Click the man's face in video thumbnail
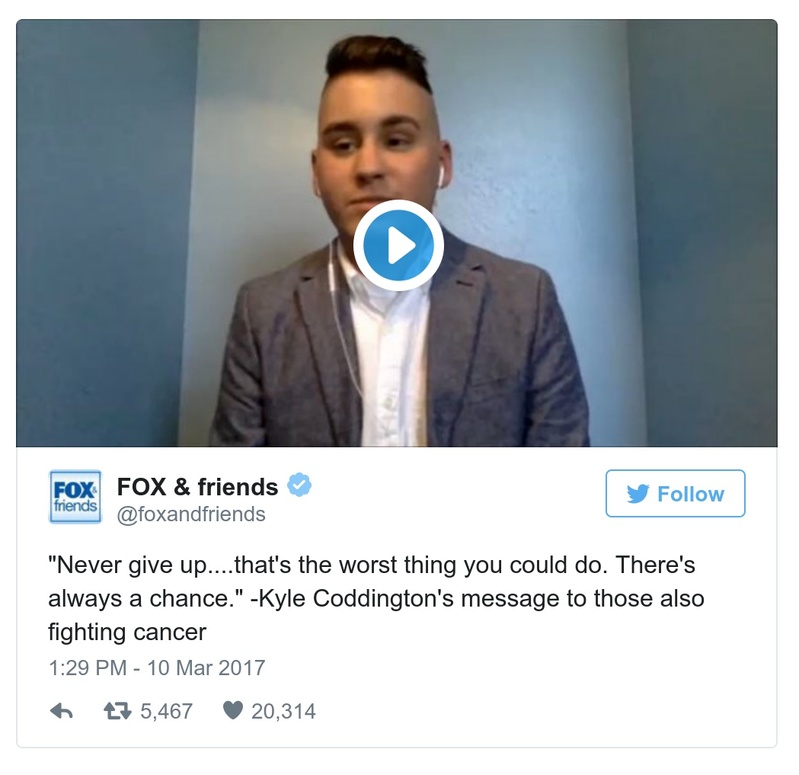Viewport: 799px width, 775px height. [x=378, y=153]
